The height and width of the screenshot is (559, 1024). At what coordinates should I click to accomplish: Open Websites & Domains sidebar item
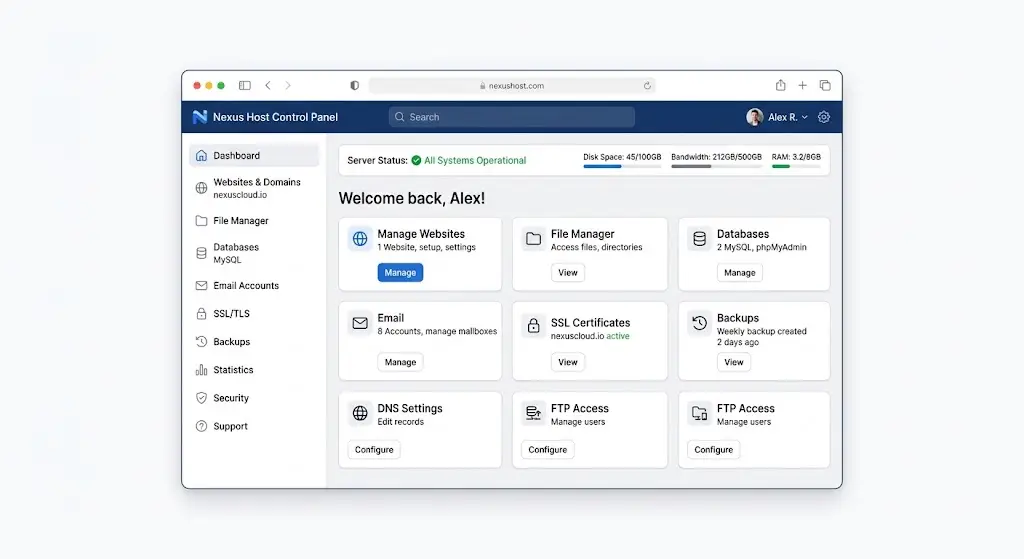[x=254, y=188]
